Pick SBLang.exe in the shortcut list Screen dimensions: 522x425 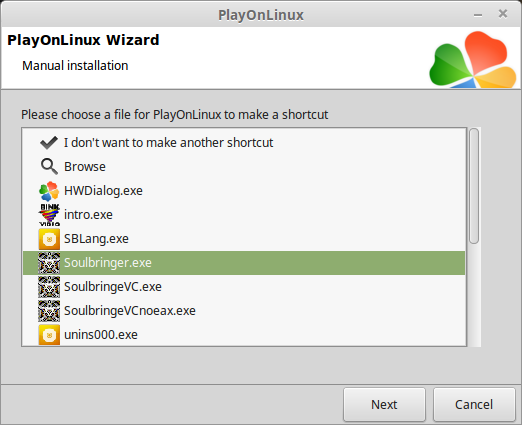pyautogui.click(x=244, y=239)
